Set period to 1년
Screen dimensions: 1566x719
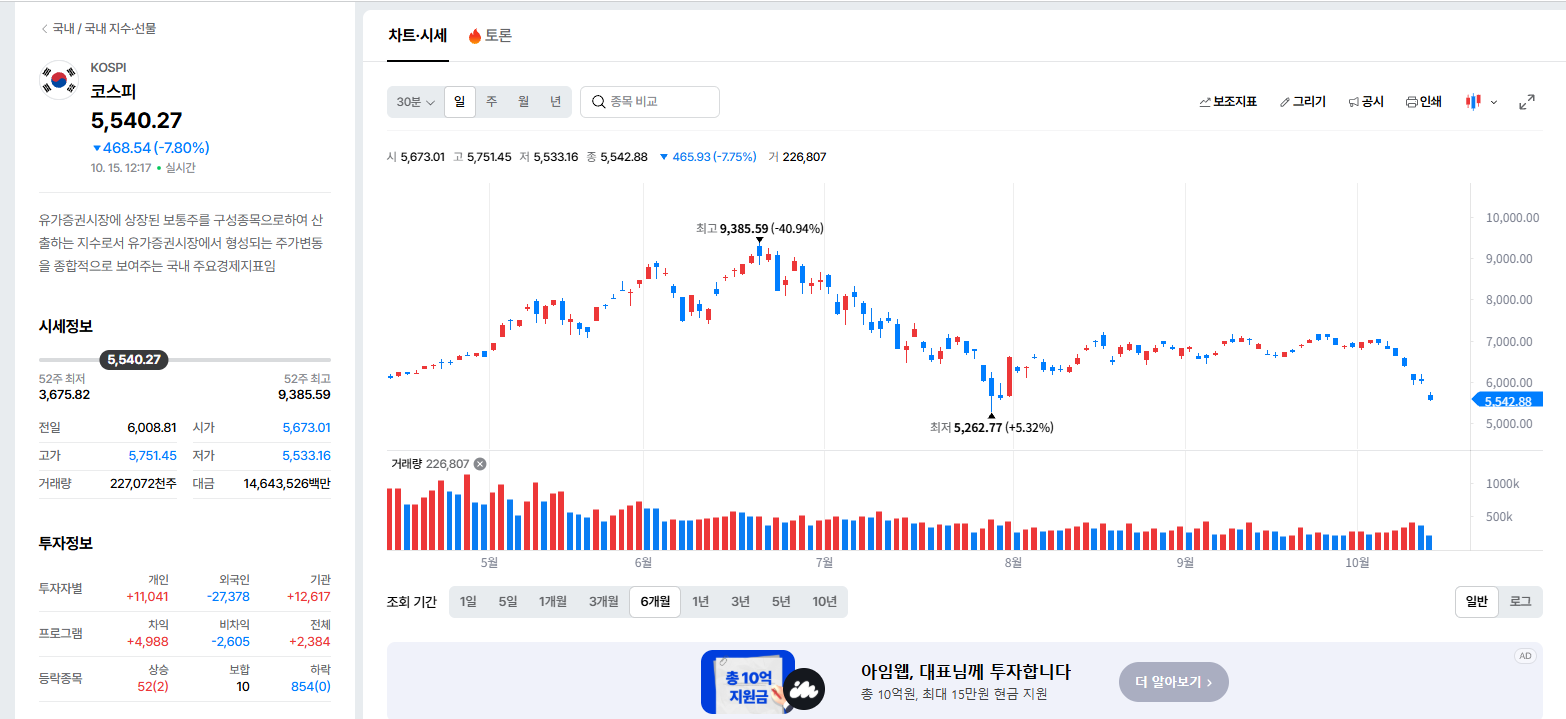click(x=700, y=602)
